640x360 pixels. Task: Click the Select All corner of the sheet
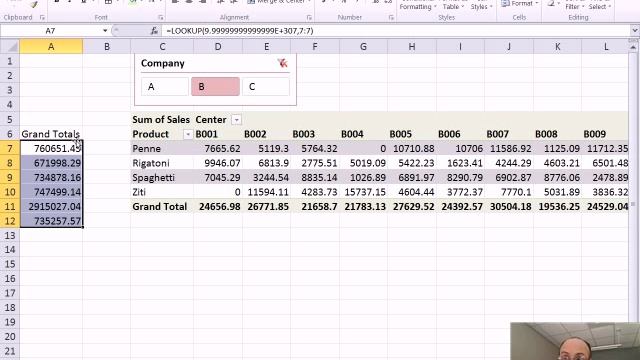pyautogui.click(x=10, y=47)
